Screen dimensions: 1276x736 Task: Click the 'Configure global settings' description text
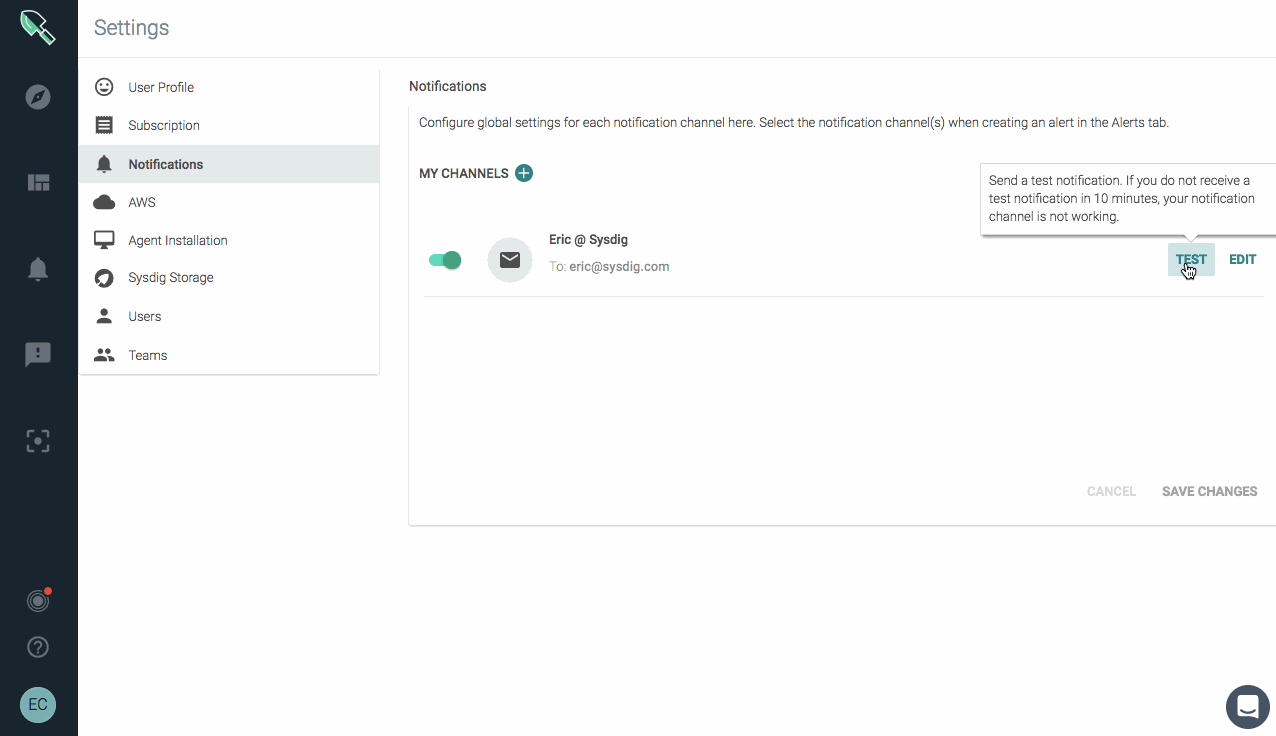(x=794, y=123)
